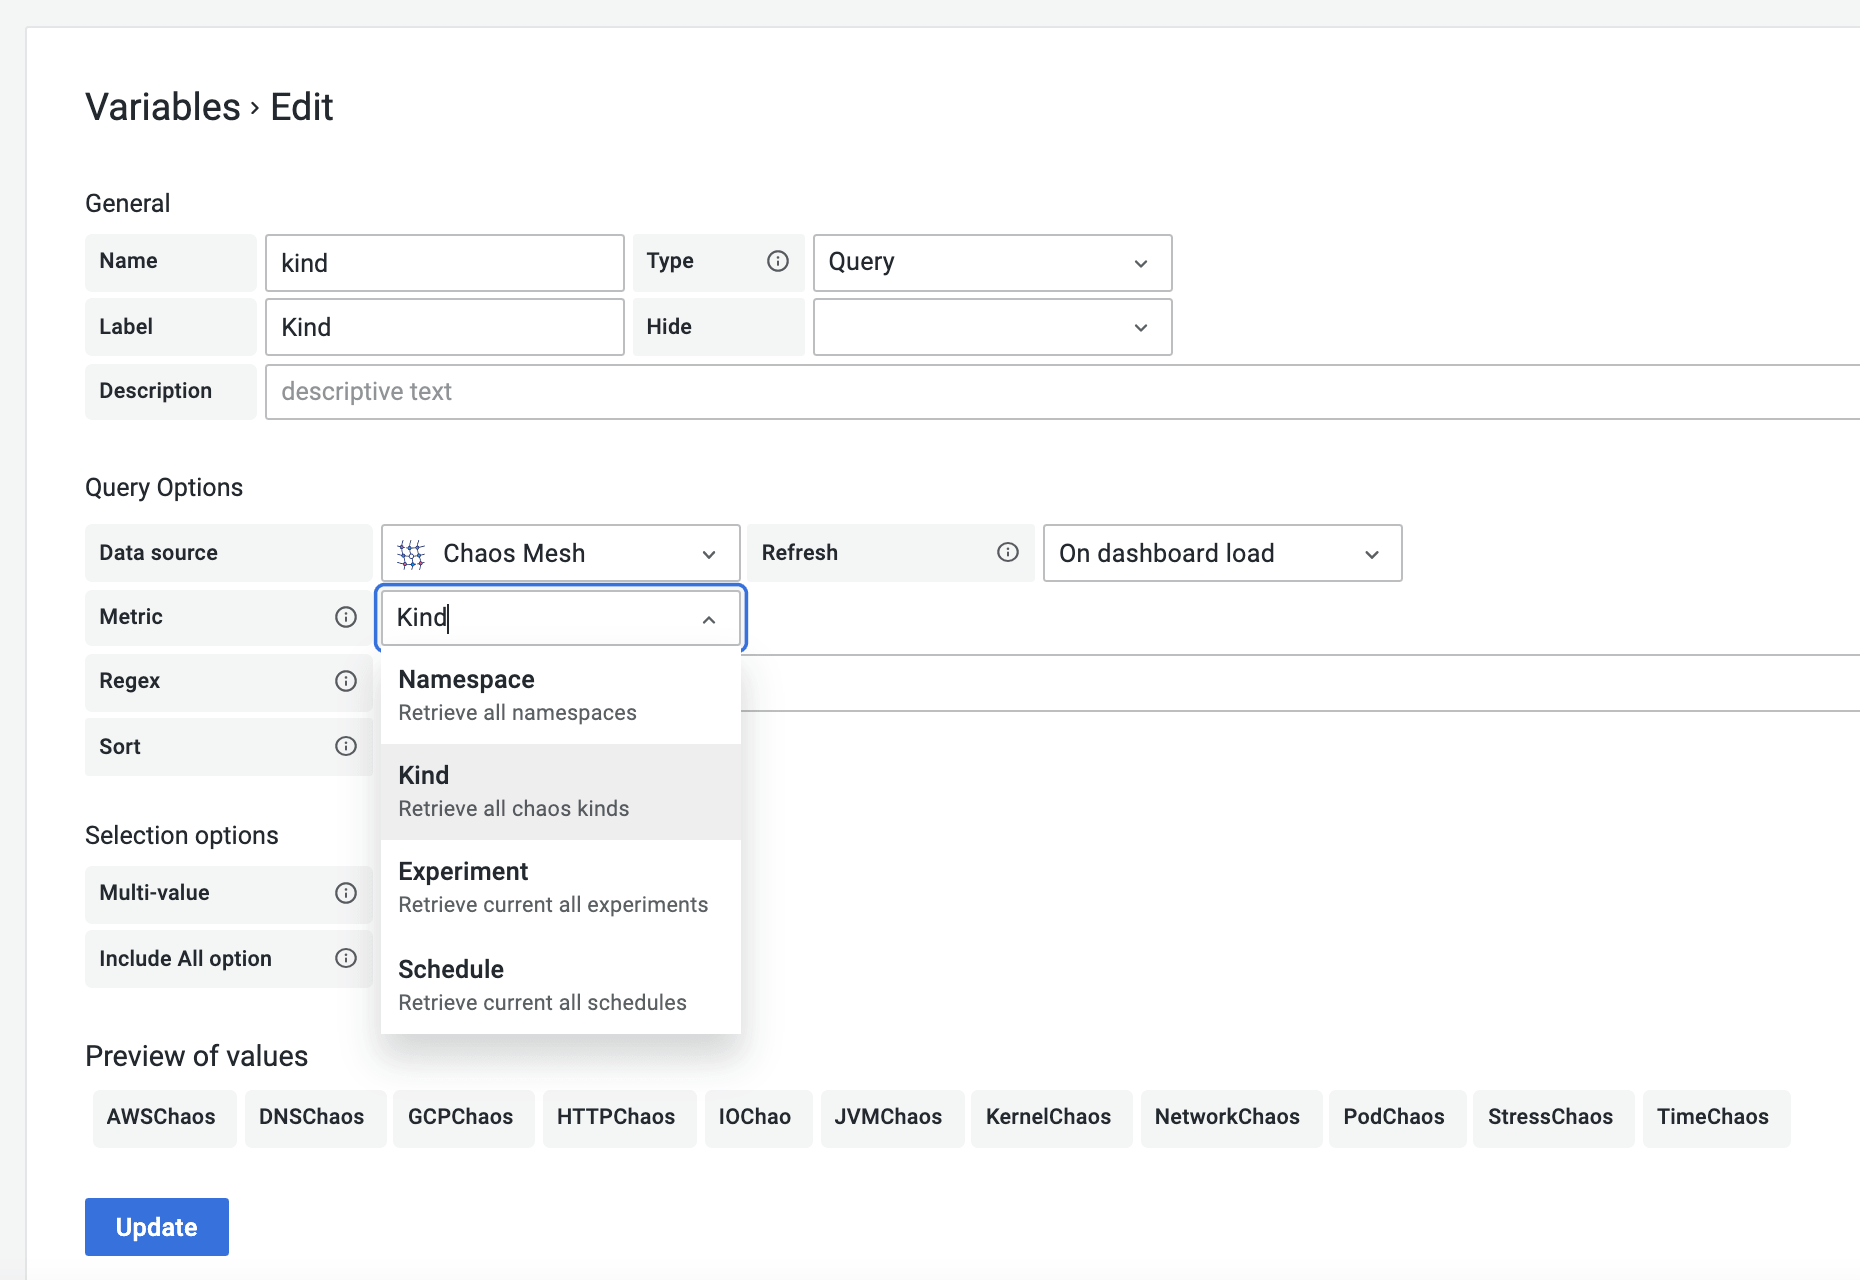Click the Name input field
Screen dimensions: 1860x1280
point(444,263)
